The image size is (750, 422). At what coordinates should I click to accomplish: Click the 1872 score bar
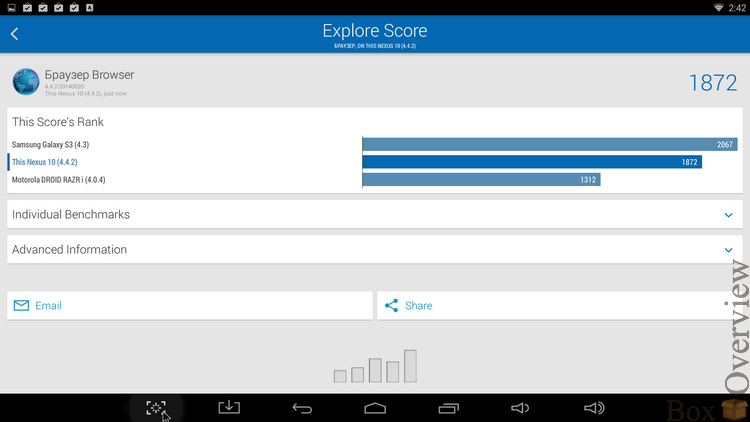point(532,162)
